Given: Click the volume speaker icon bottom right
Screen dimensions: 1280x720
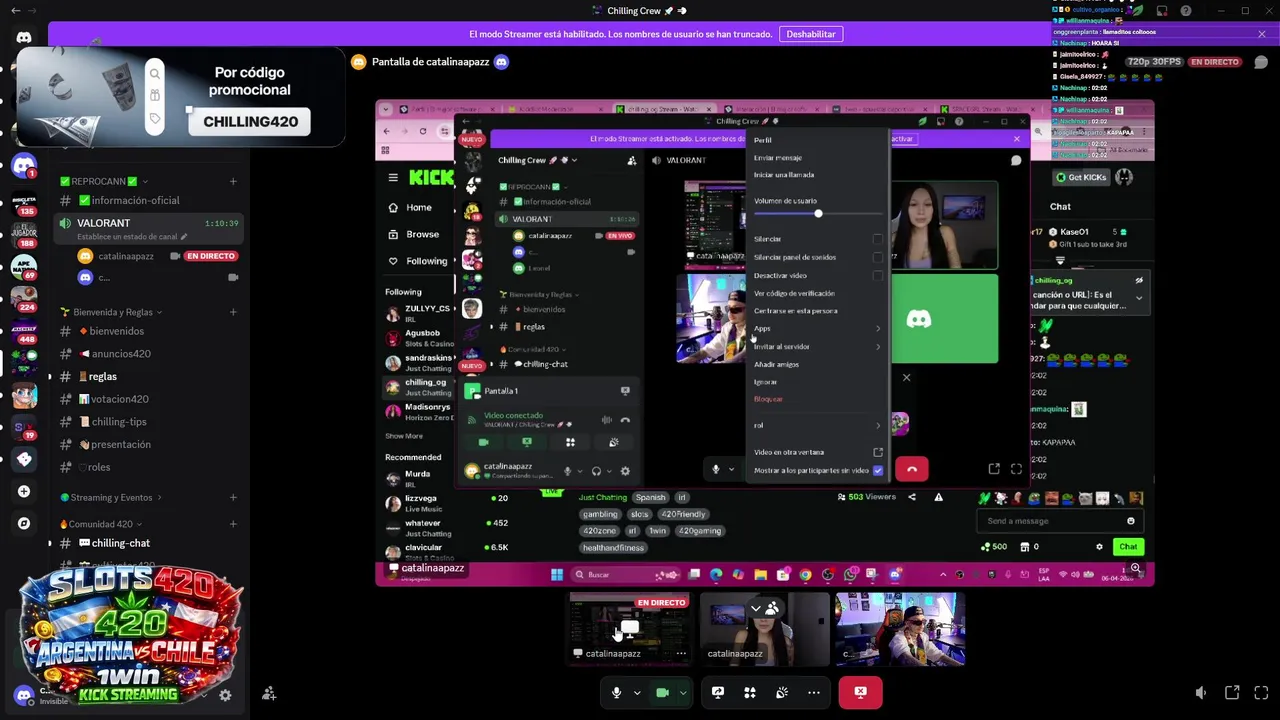Looking at the screenshot, I should point(1201,692).
